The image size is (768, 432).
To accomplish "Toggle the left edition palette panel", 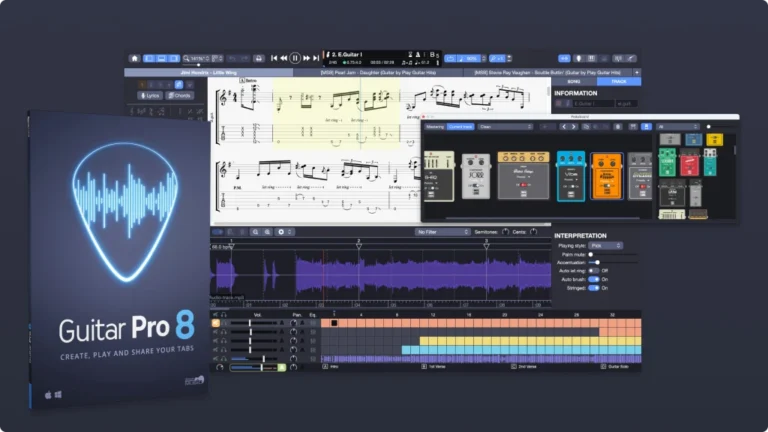I will 149,58.
